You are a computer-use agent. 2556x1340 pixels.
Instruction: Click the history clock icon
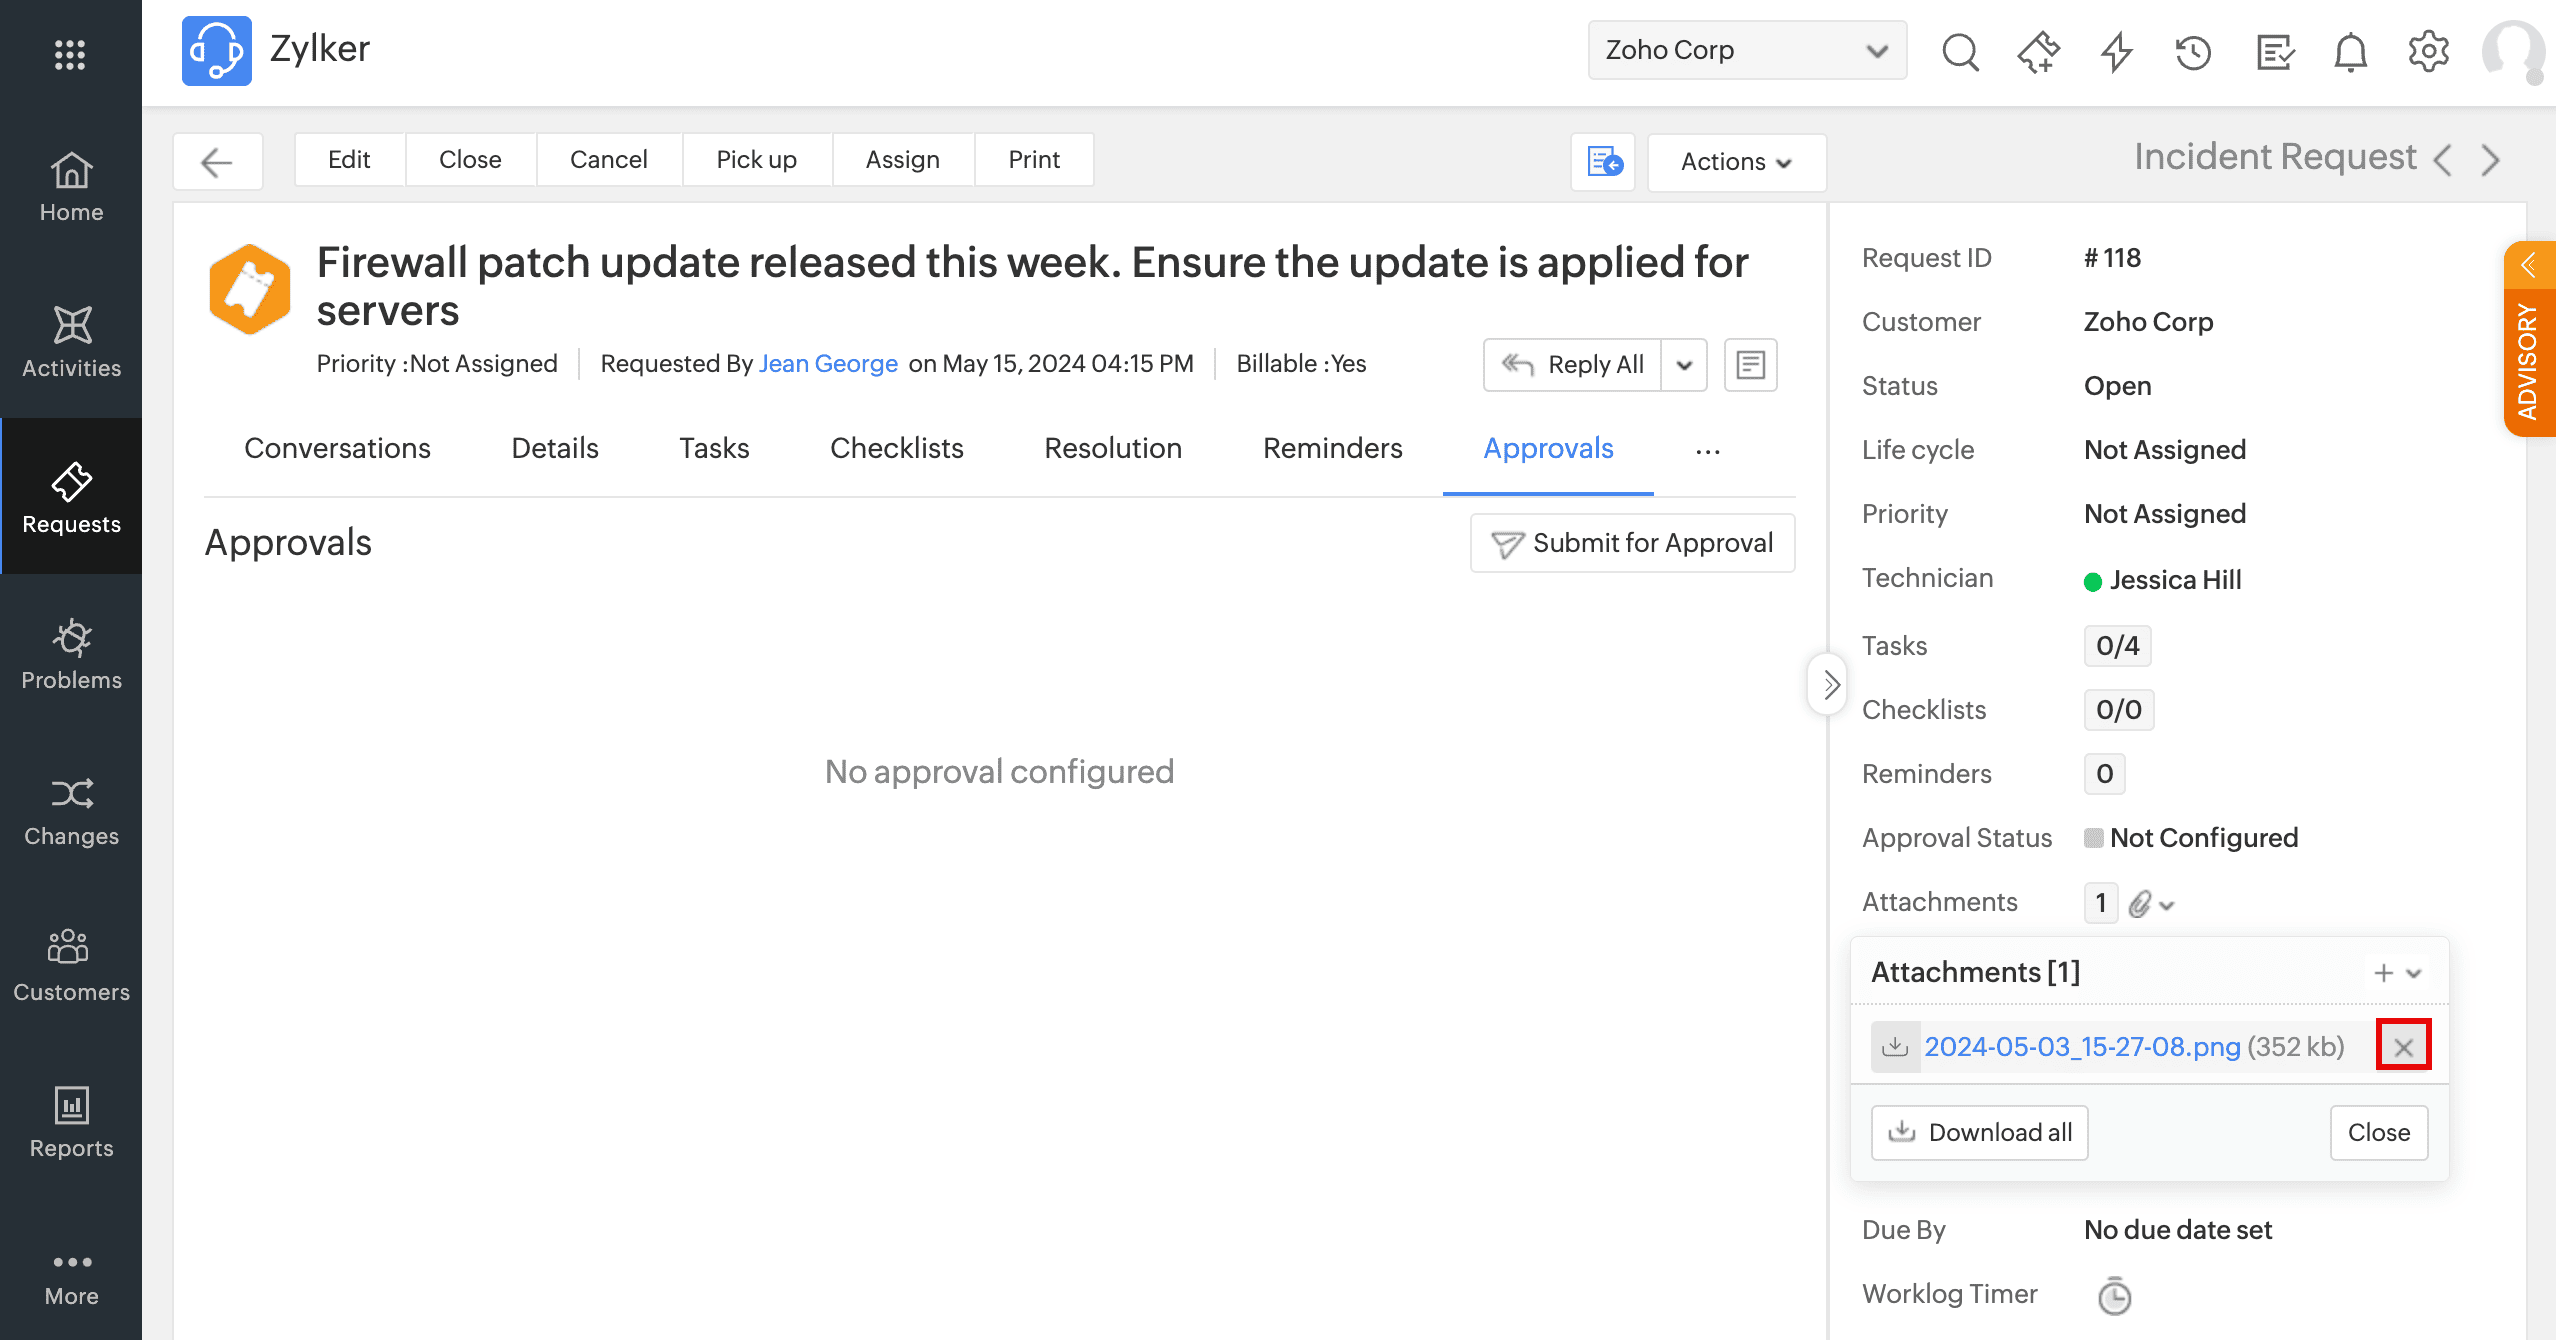(2194, 51)
